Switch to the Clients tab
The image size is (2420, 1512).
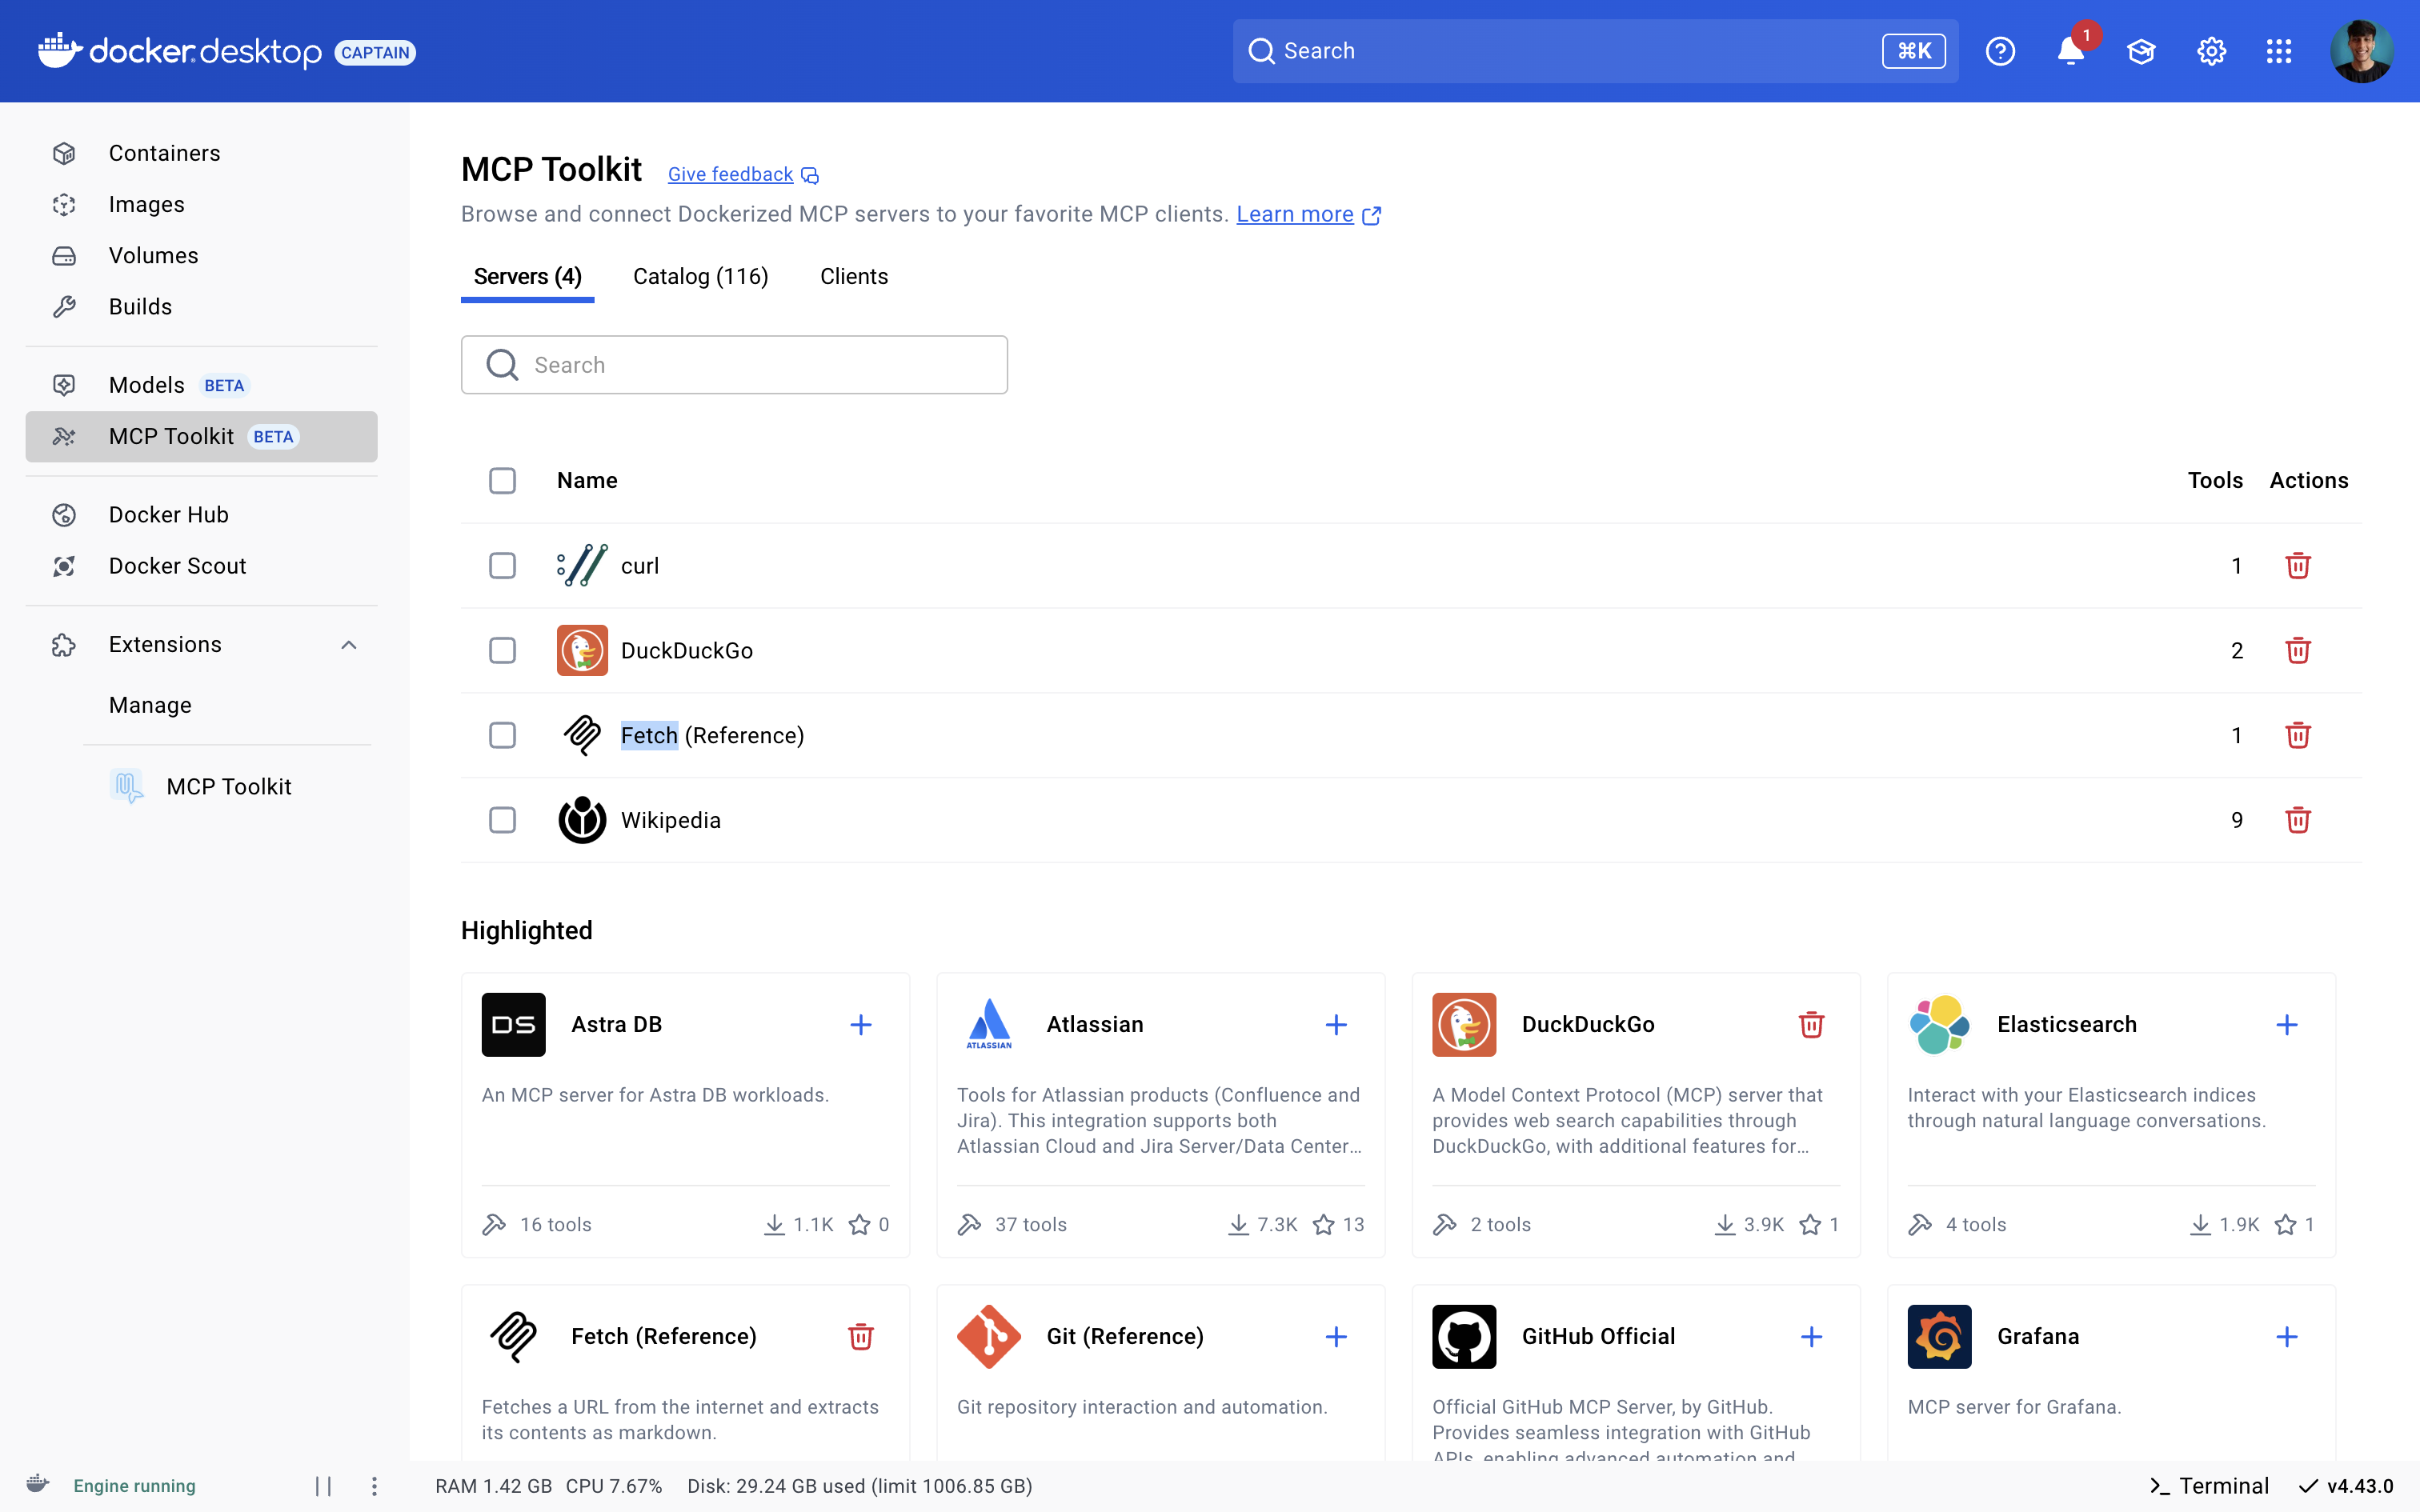[x=853, y=277]
